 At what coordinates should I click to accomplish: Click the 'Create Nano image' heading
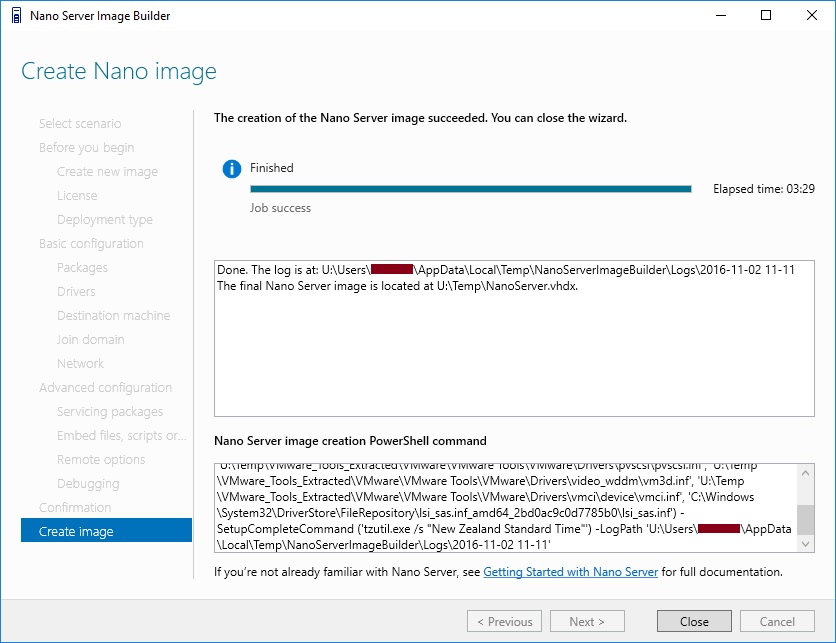pyautogui.click(x=119, y=71)
